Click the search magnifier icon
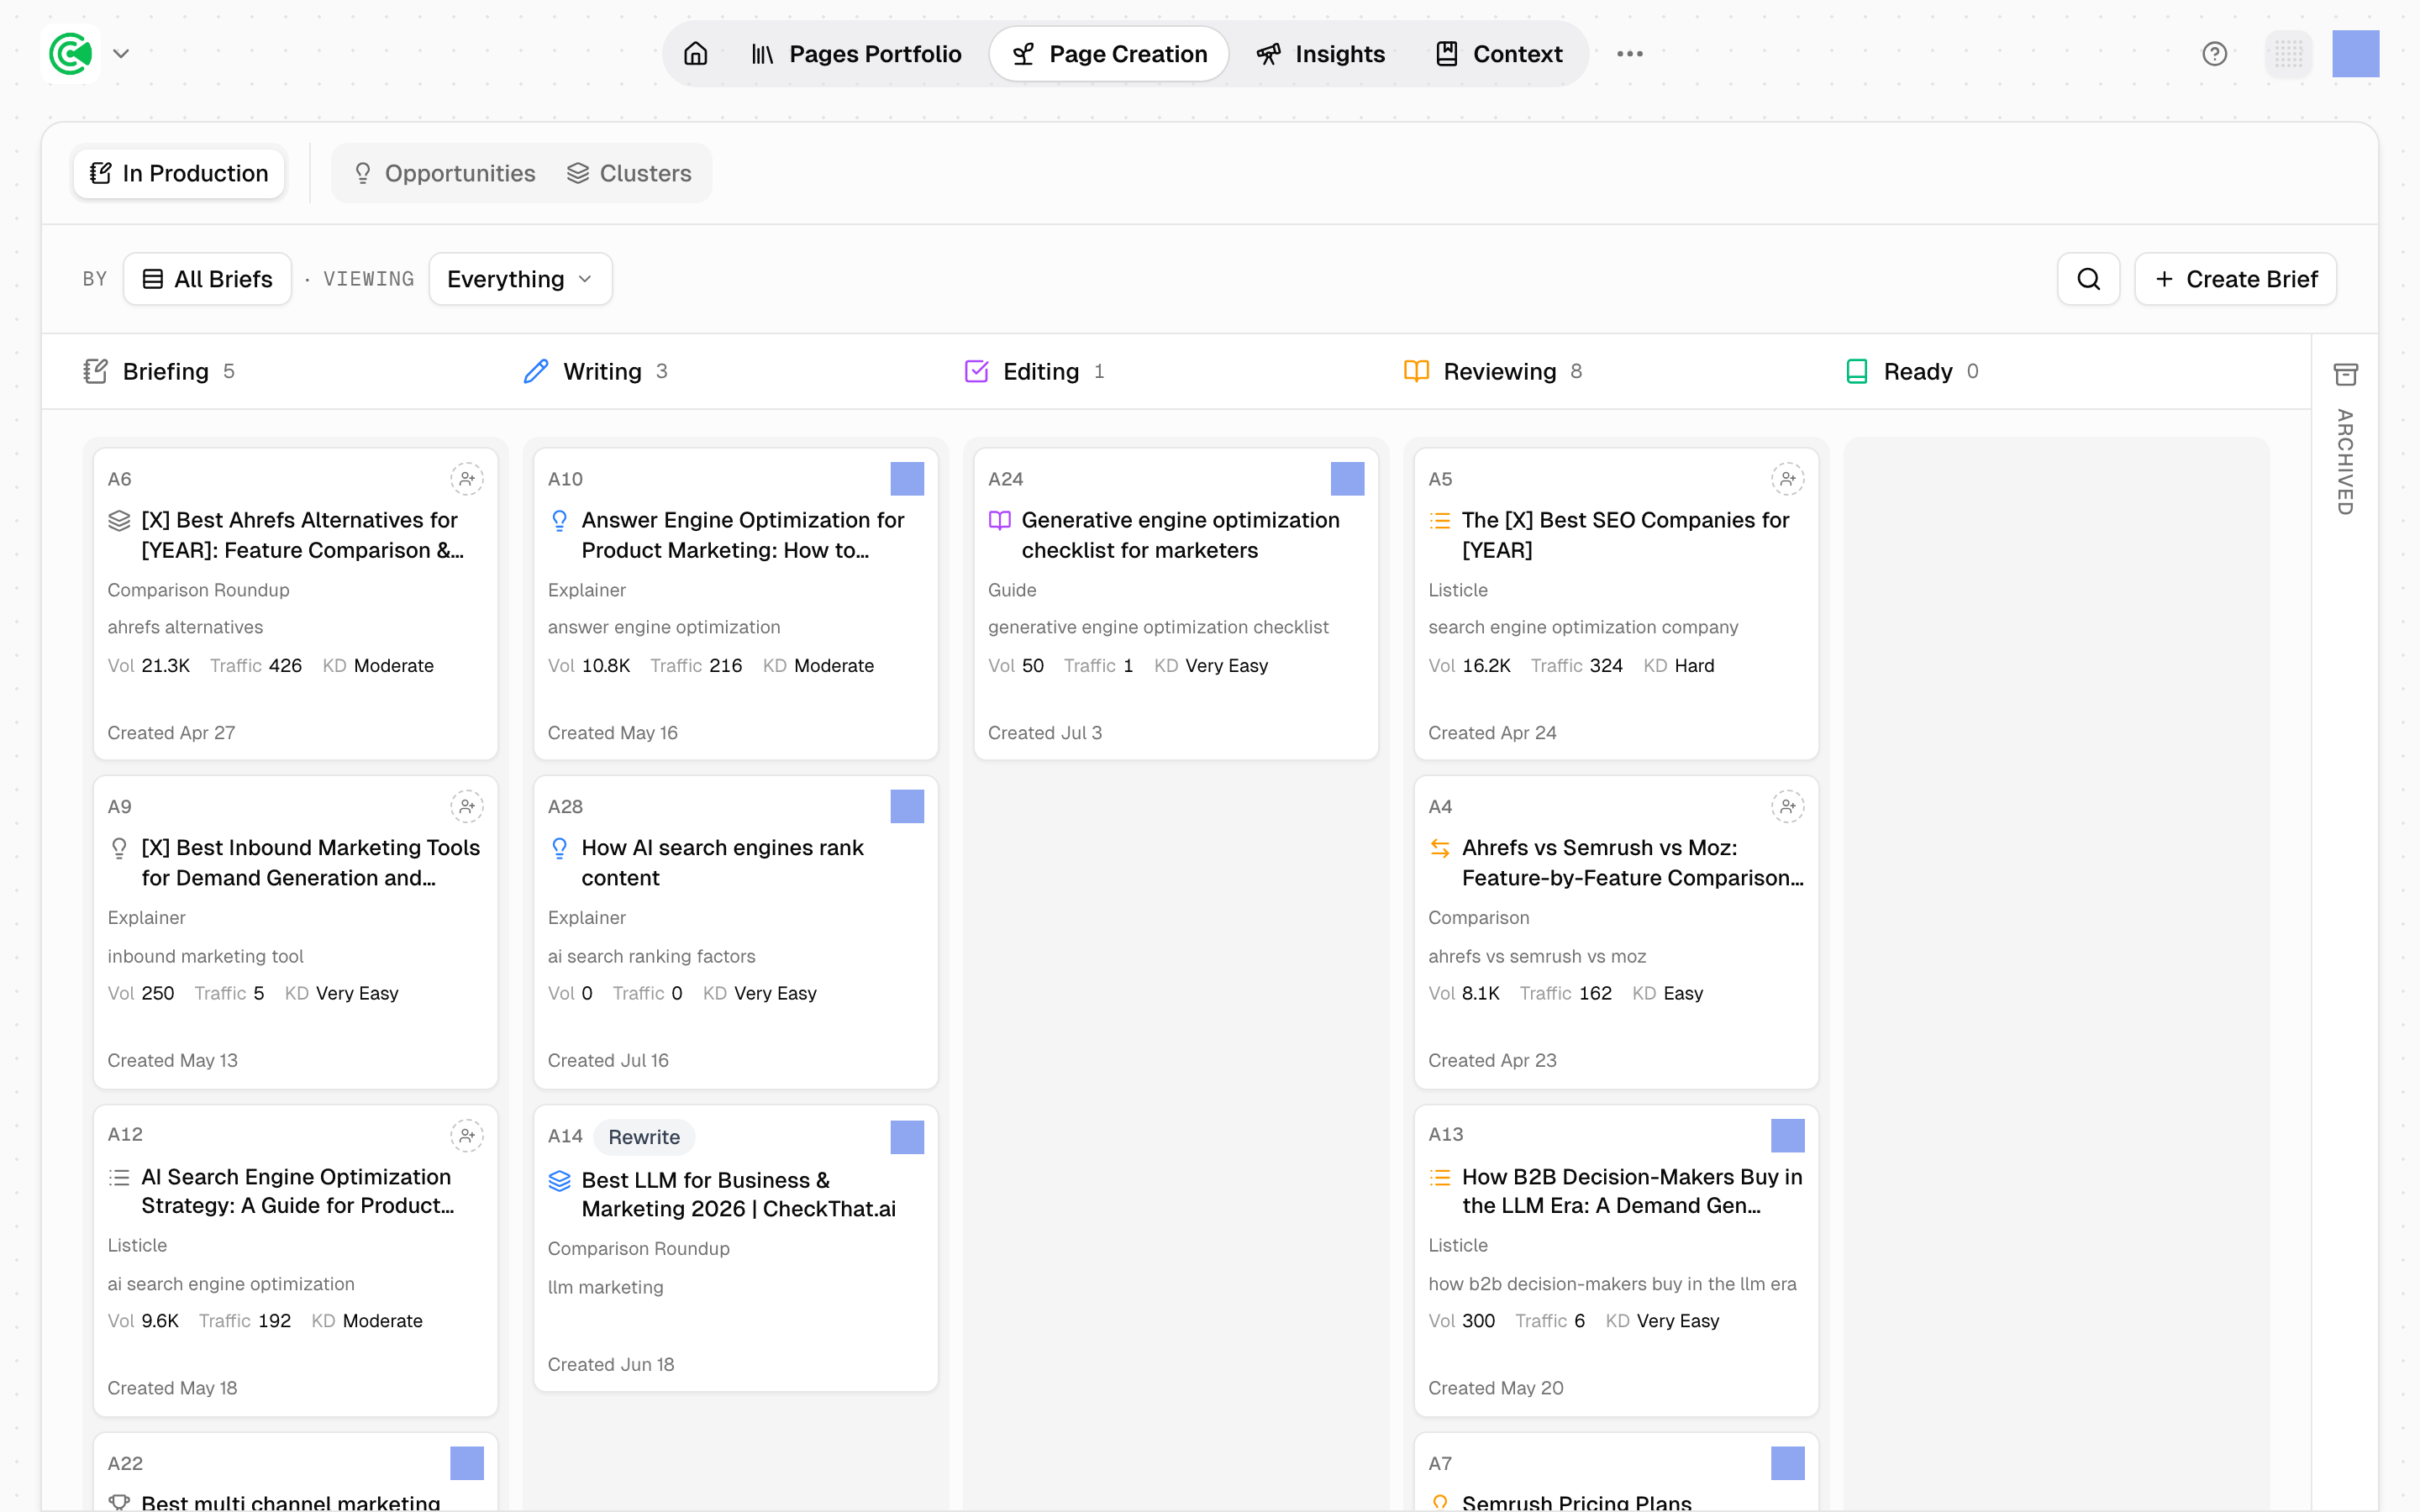The height and width of the screenshot is (1512, 2420). point(2089,279)
